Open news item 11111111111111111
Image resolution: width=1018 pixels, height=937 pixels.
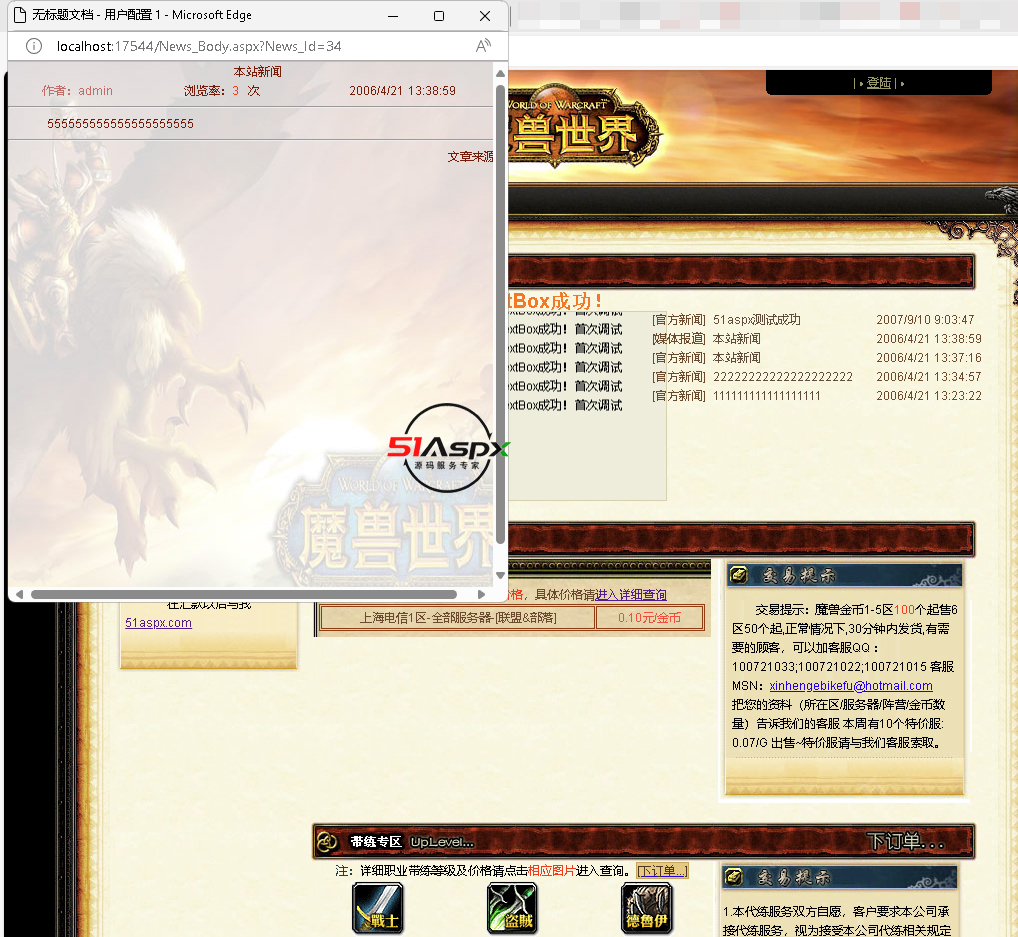(x=767, y=395)
